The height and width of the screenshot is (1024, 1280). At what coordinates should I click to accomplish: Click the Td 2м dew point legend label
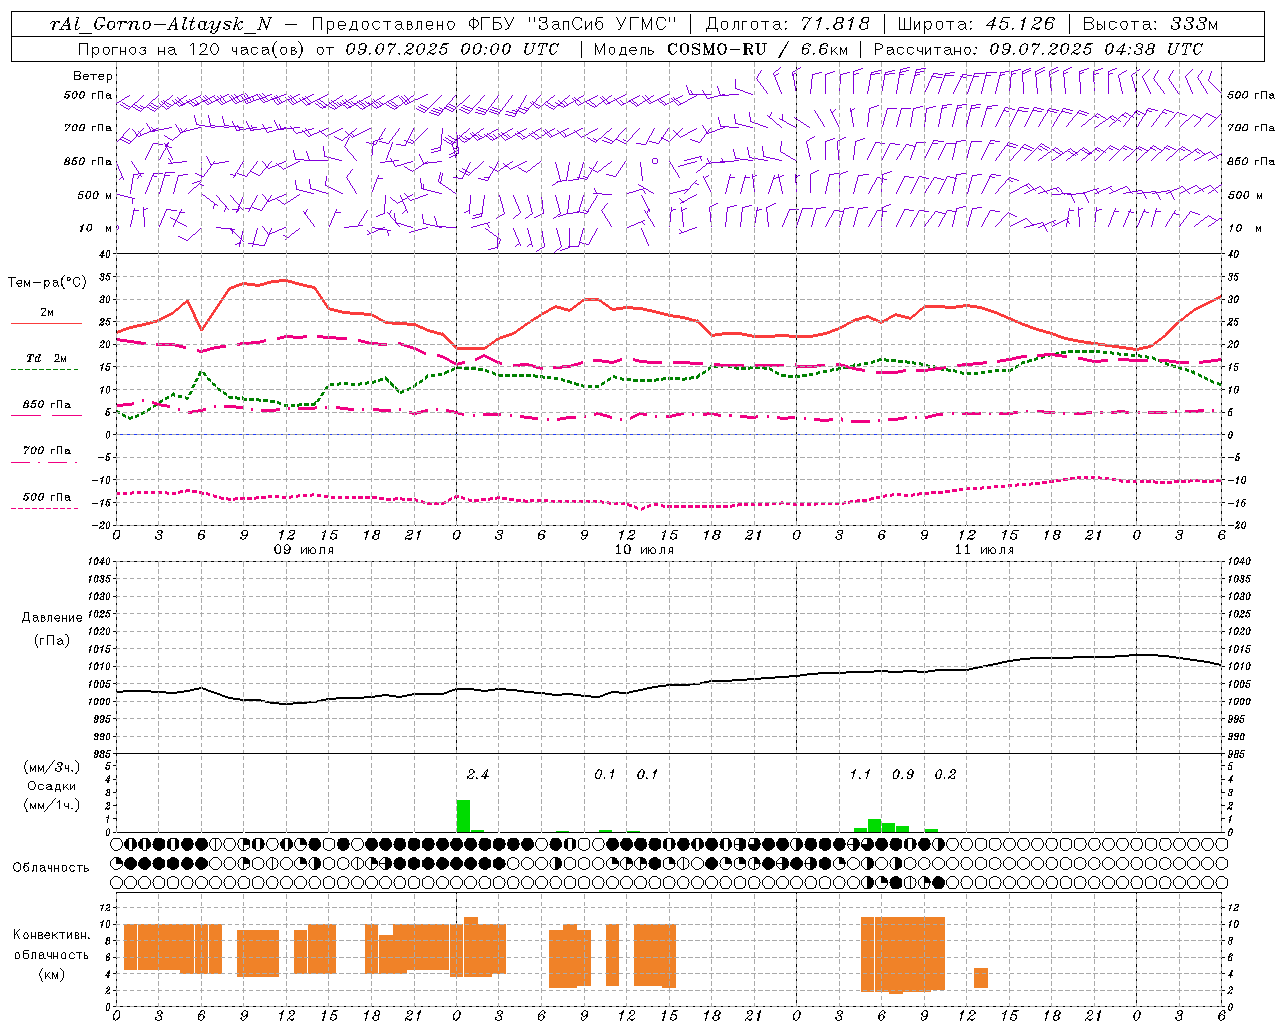46,358
